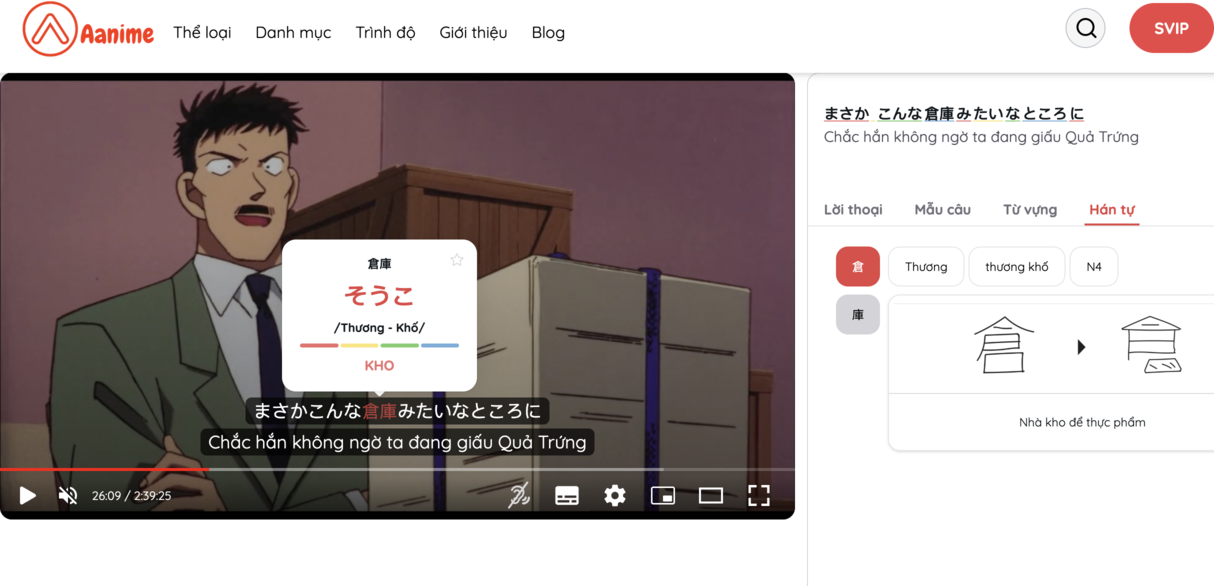Switch to theater mode view
This screenshot has height=586, width=1214.
(711, 496)
